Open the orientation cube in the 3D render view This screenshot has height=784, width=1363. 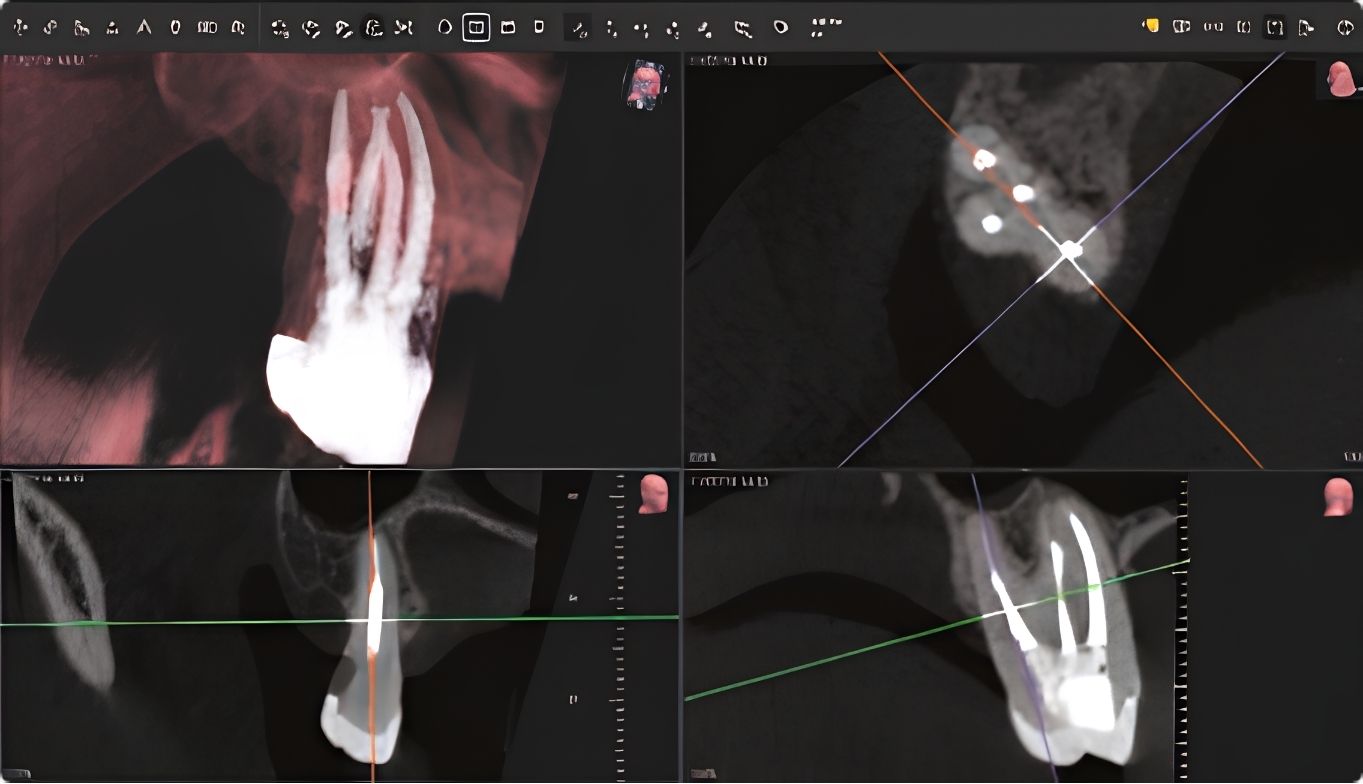click(645, 84)
